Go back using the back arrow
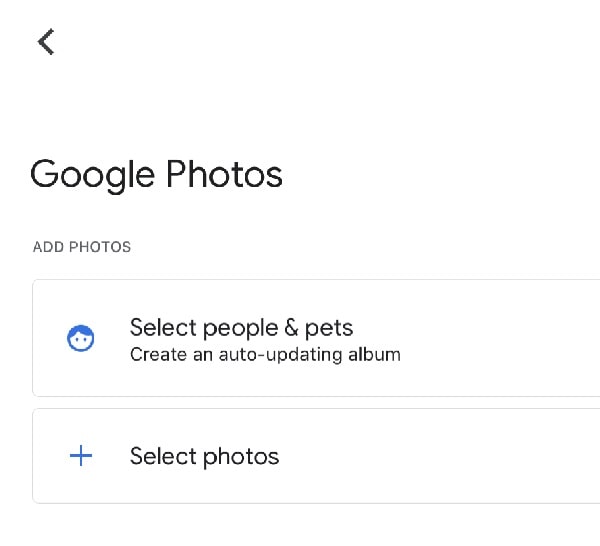Image resolution: width=600 pixels, height=546 pixels. coord(45,41)
